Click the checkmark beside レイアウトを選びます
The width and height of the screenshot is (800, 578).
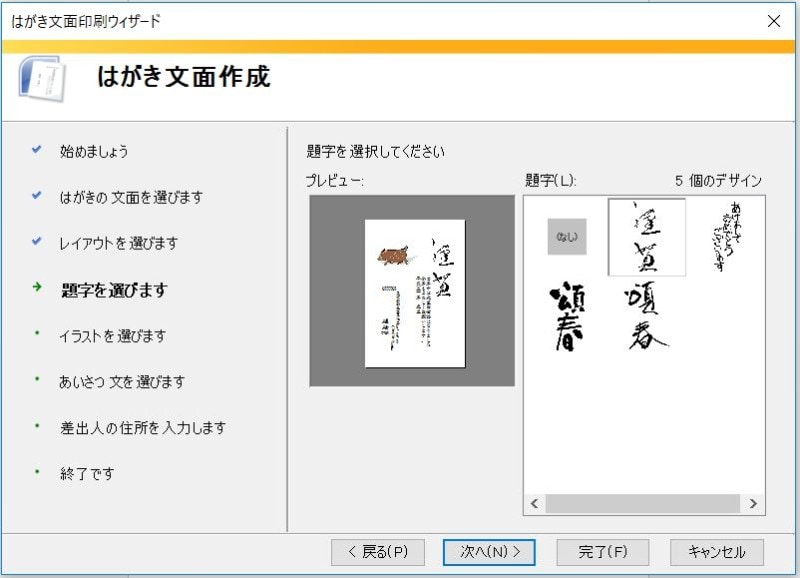[37, 241]
